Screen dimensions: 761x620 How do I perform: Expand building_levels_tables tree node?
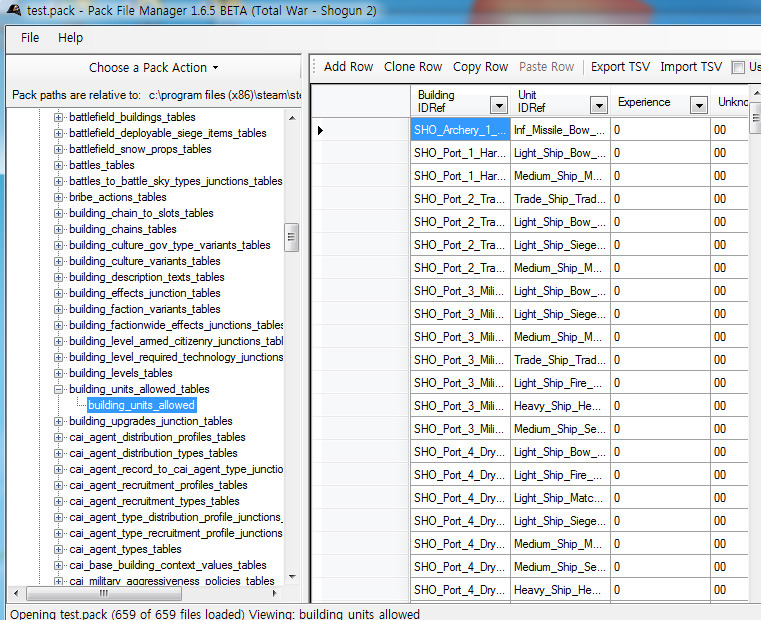click(58, 373)
